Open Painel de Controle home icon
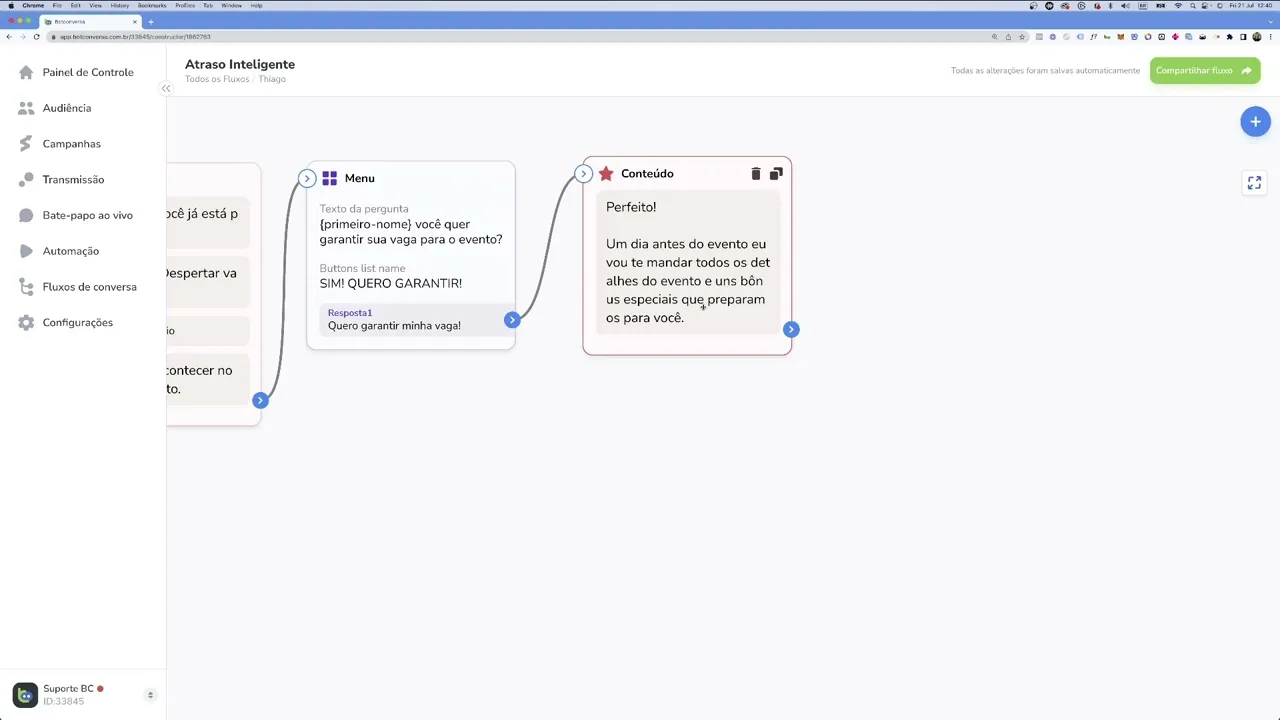Viewport: 1280px width, 720px height. tap(26, 72)
